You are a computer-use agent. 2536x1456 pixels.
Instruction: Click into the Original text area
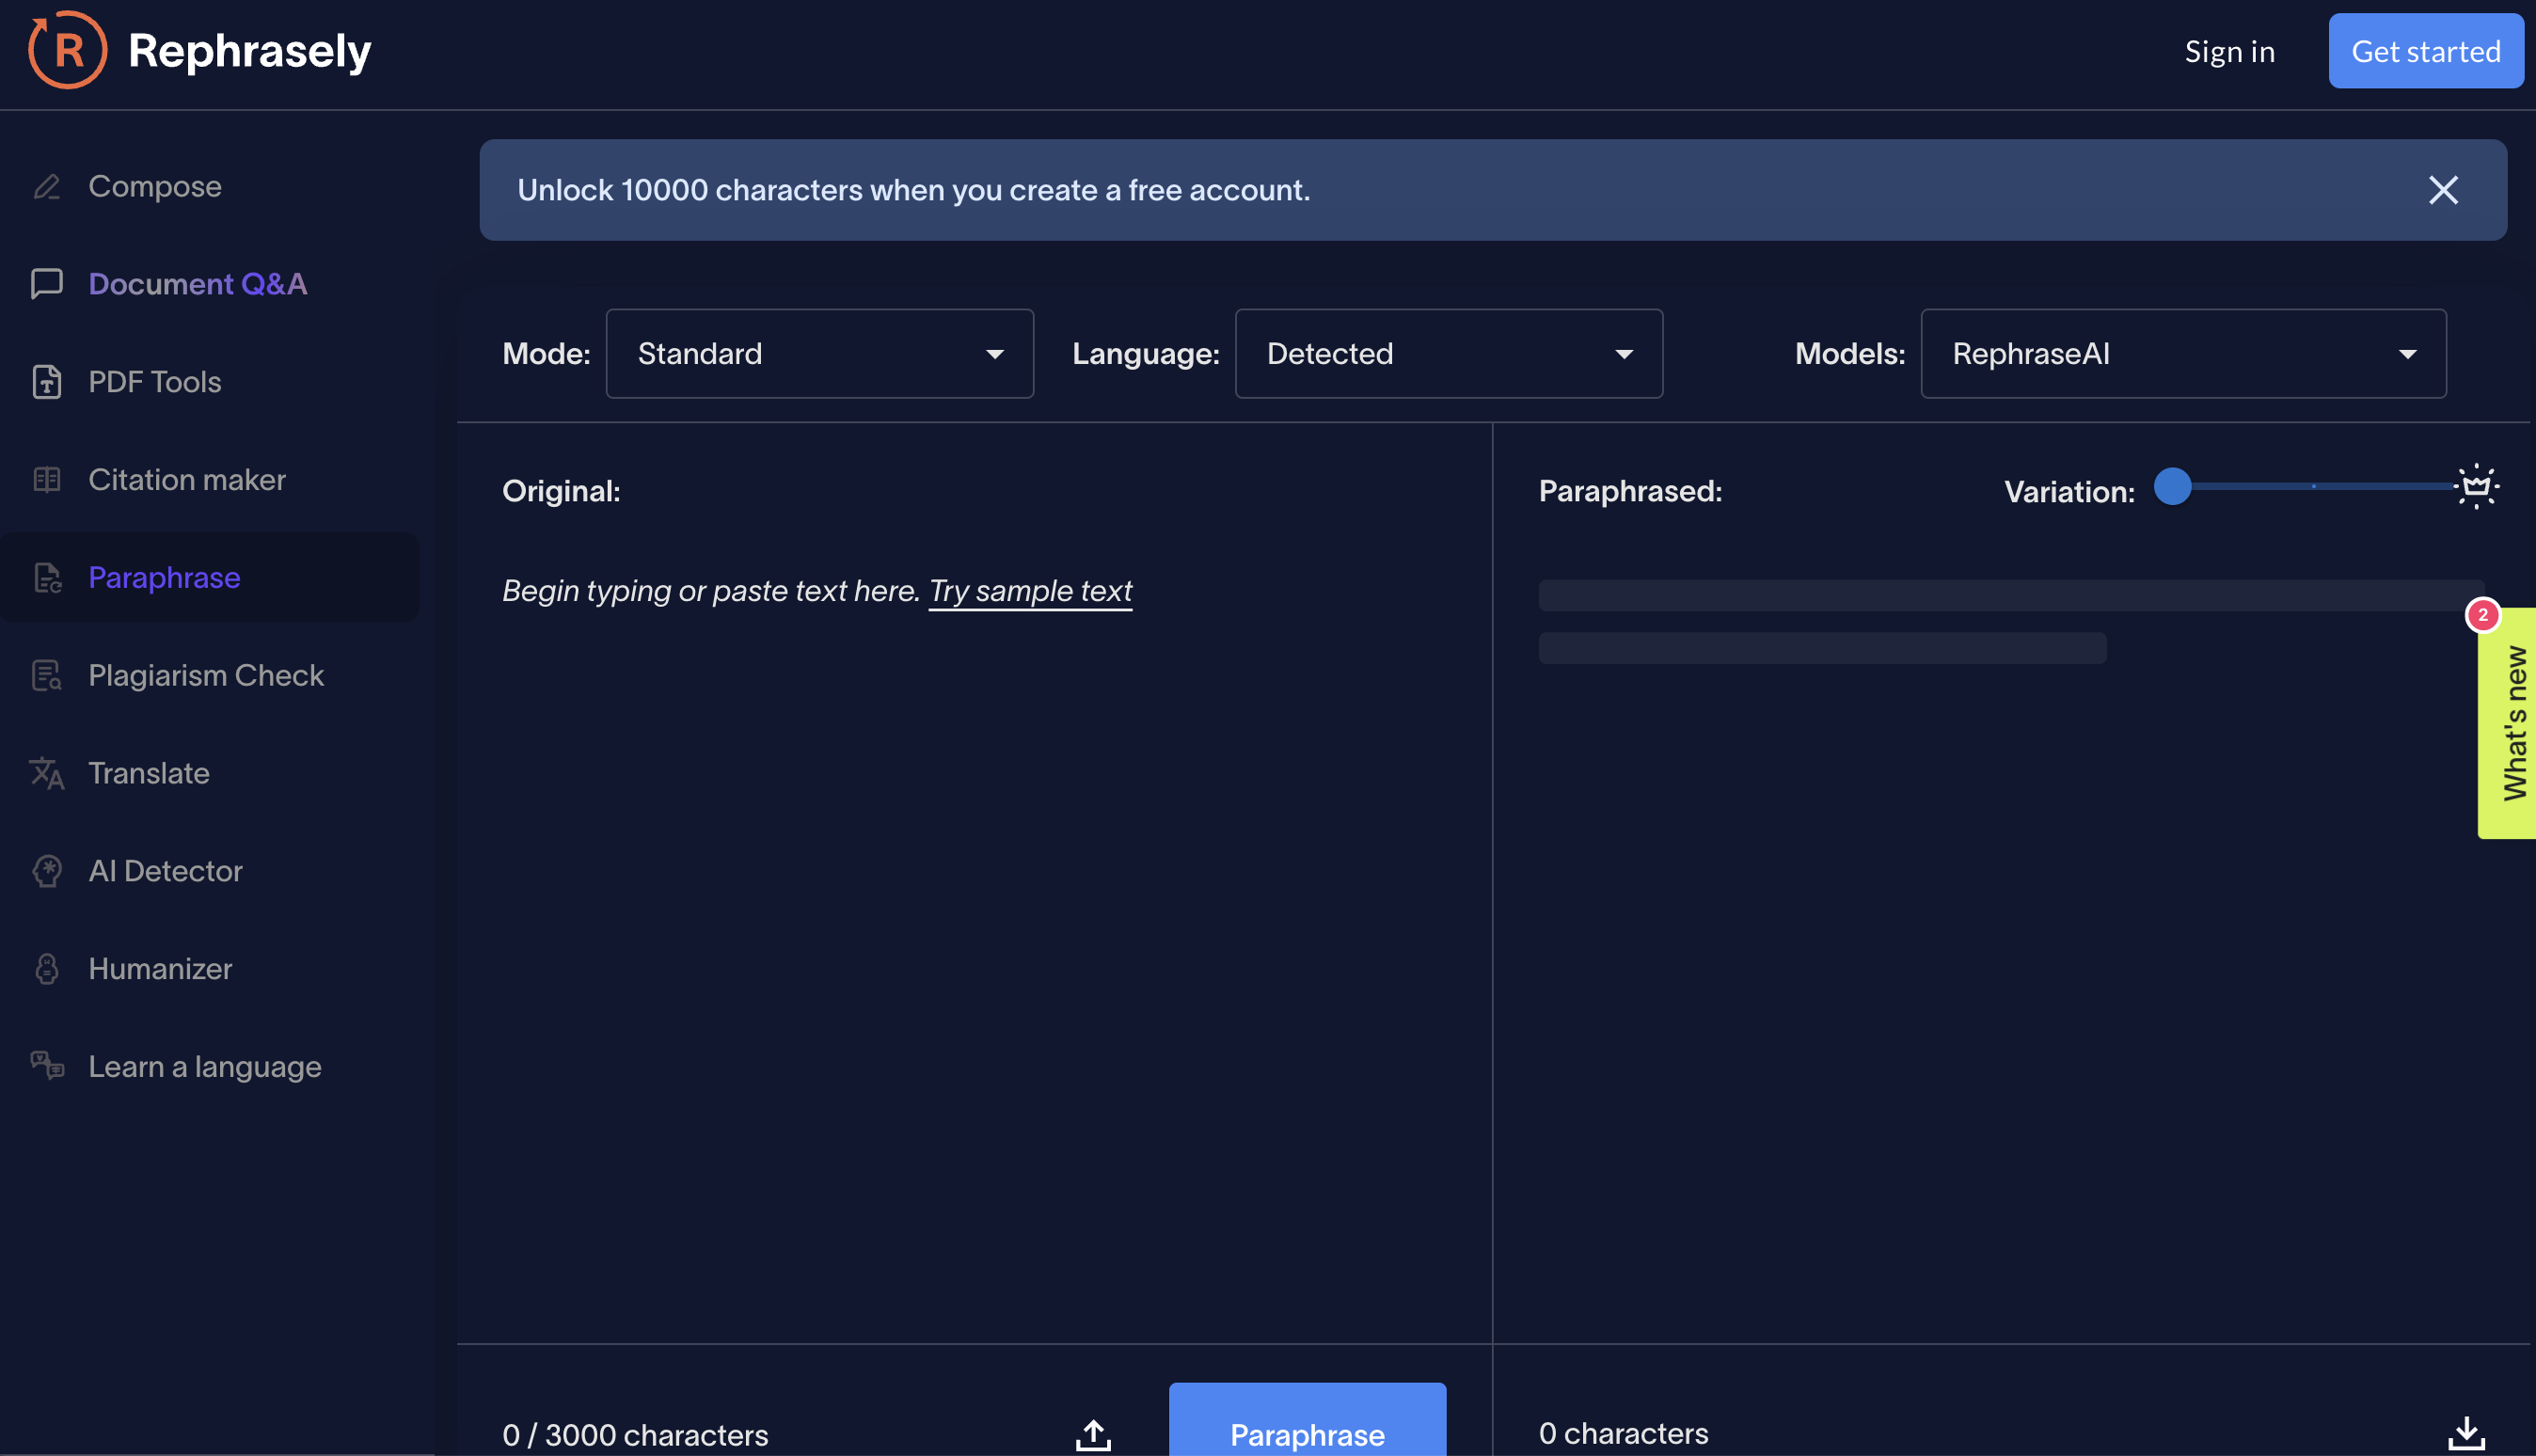[x=975, y=940]
